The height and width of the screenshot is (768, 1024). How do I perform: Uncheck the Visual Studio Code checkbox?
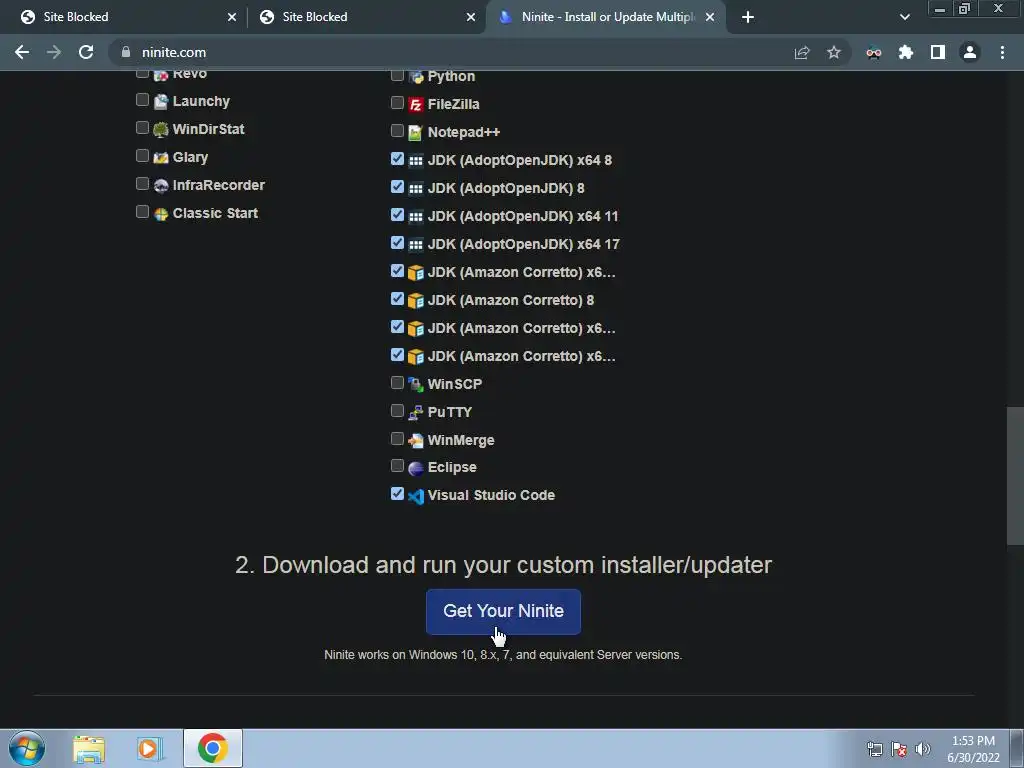click(x=397, y=494)
